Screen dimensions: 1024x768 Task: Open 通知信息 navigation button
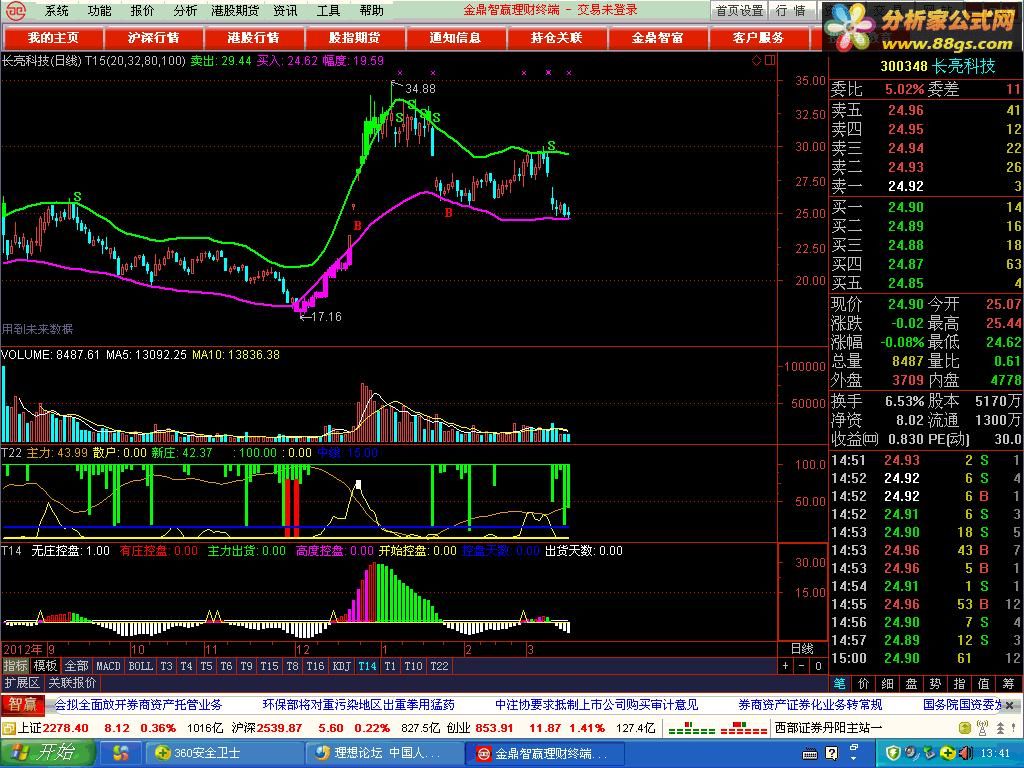455,38
